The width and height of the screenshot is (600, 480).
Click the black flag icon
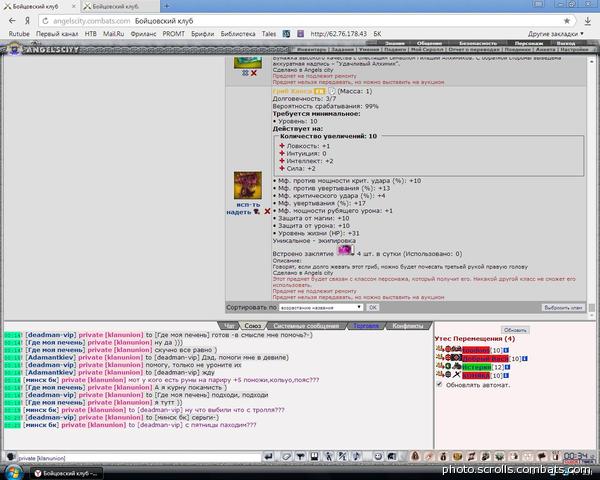click(542, 456)
